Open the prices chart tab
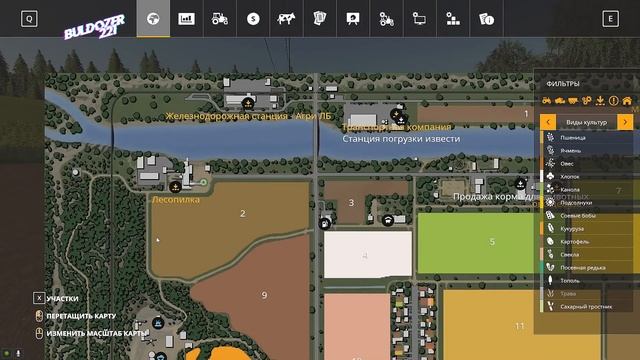The width and height of the screenshot is (640, 360). click(x=186, y=19)
